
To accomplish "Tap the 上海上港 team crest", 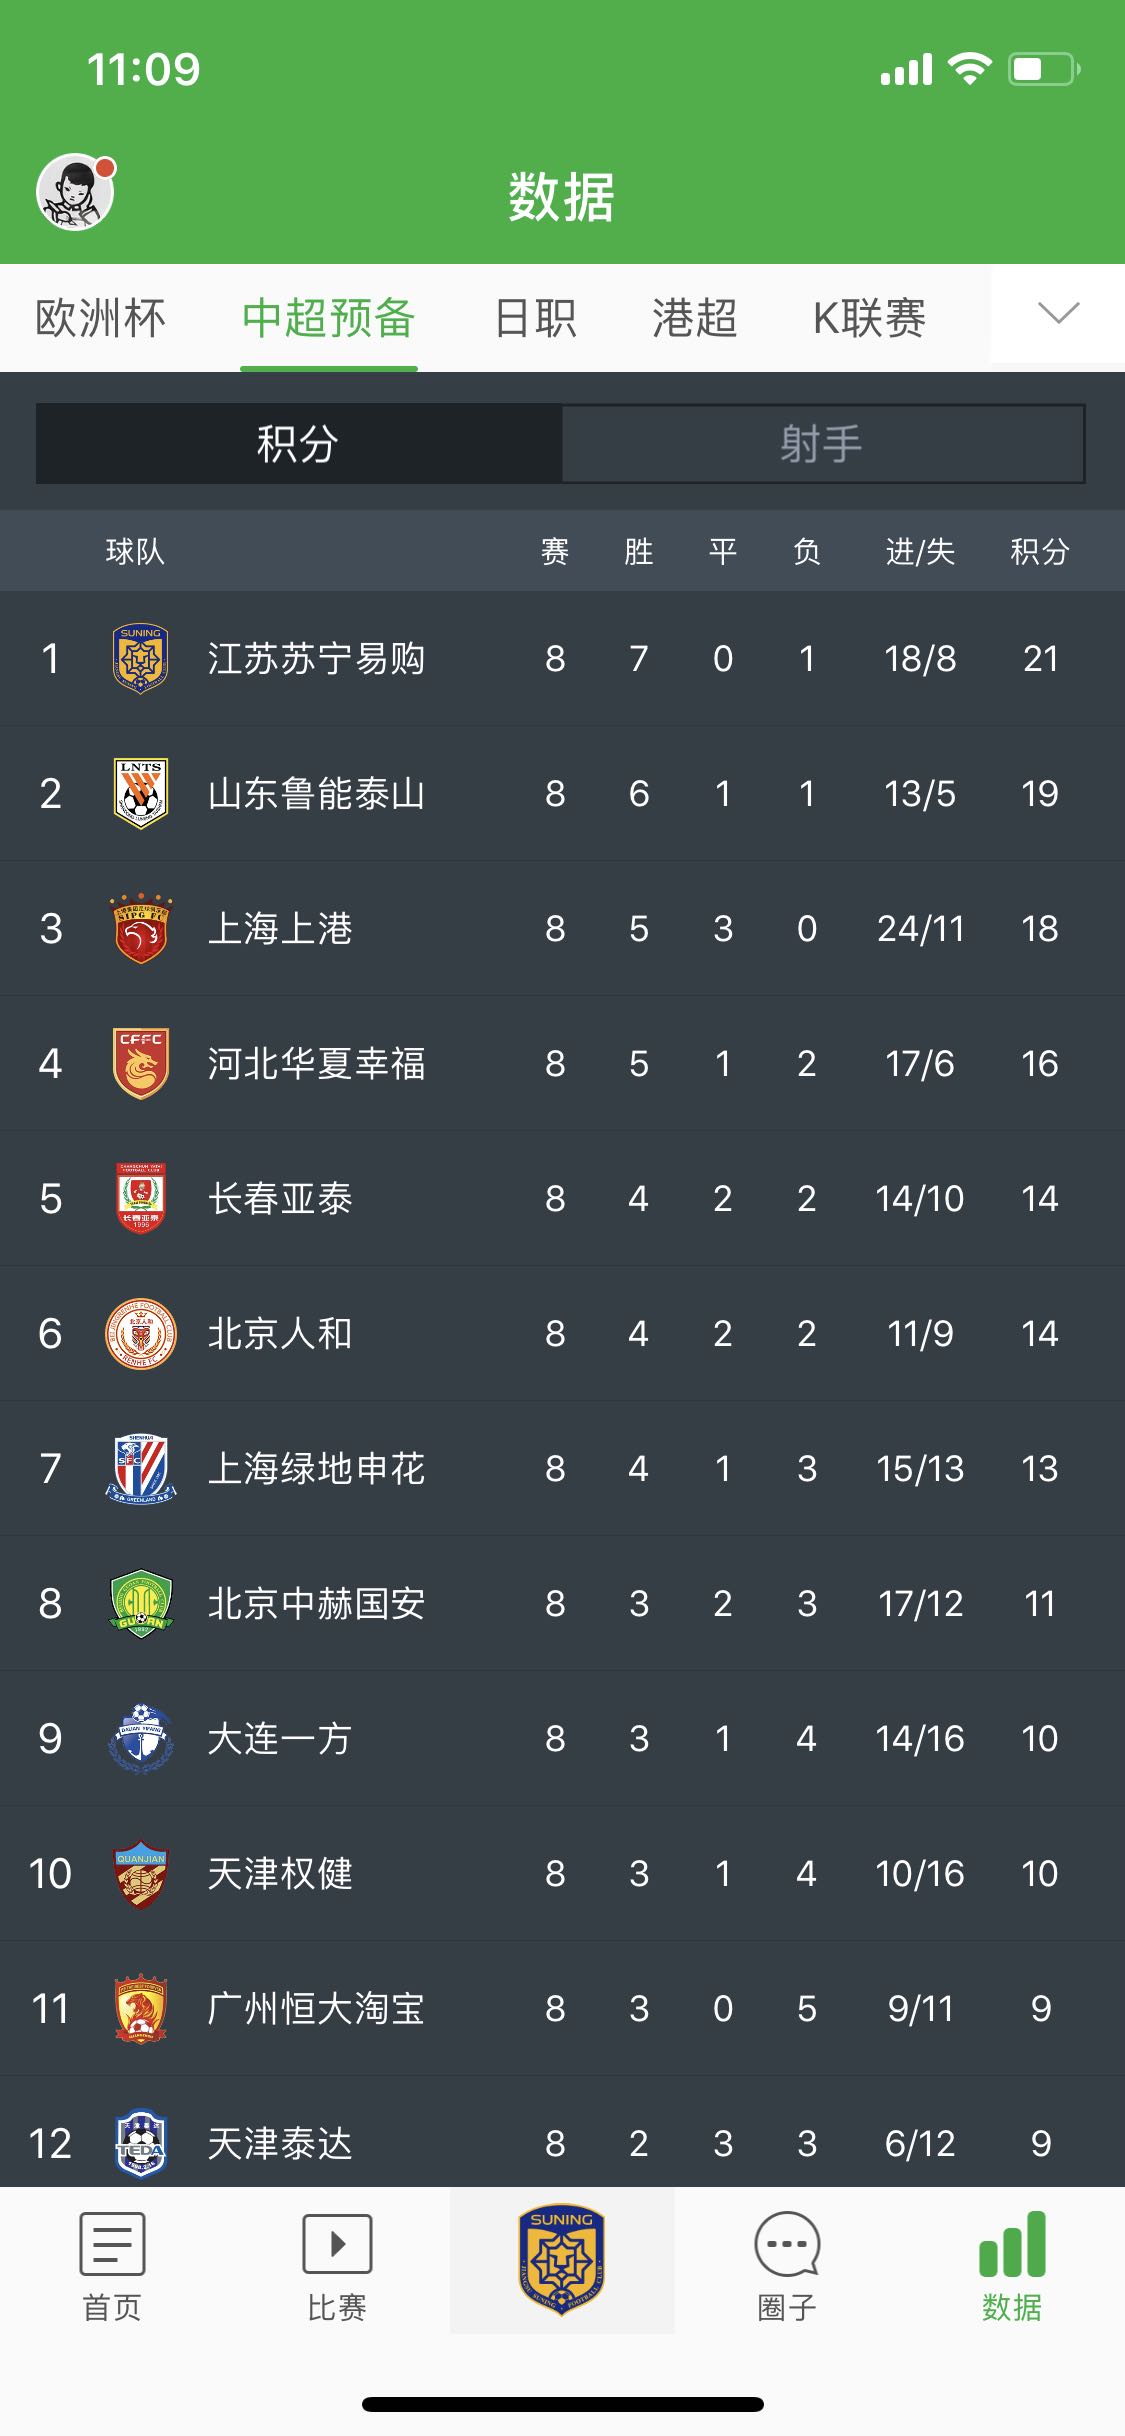I will tap(141, 928).
